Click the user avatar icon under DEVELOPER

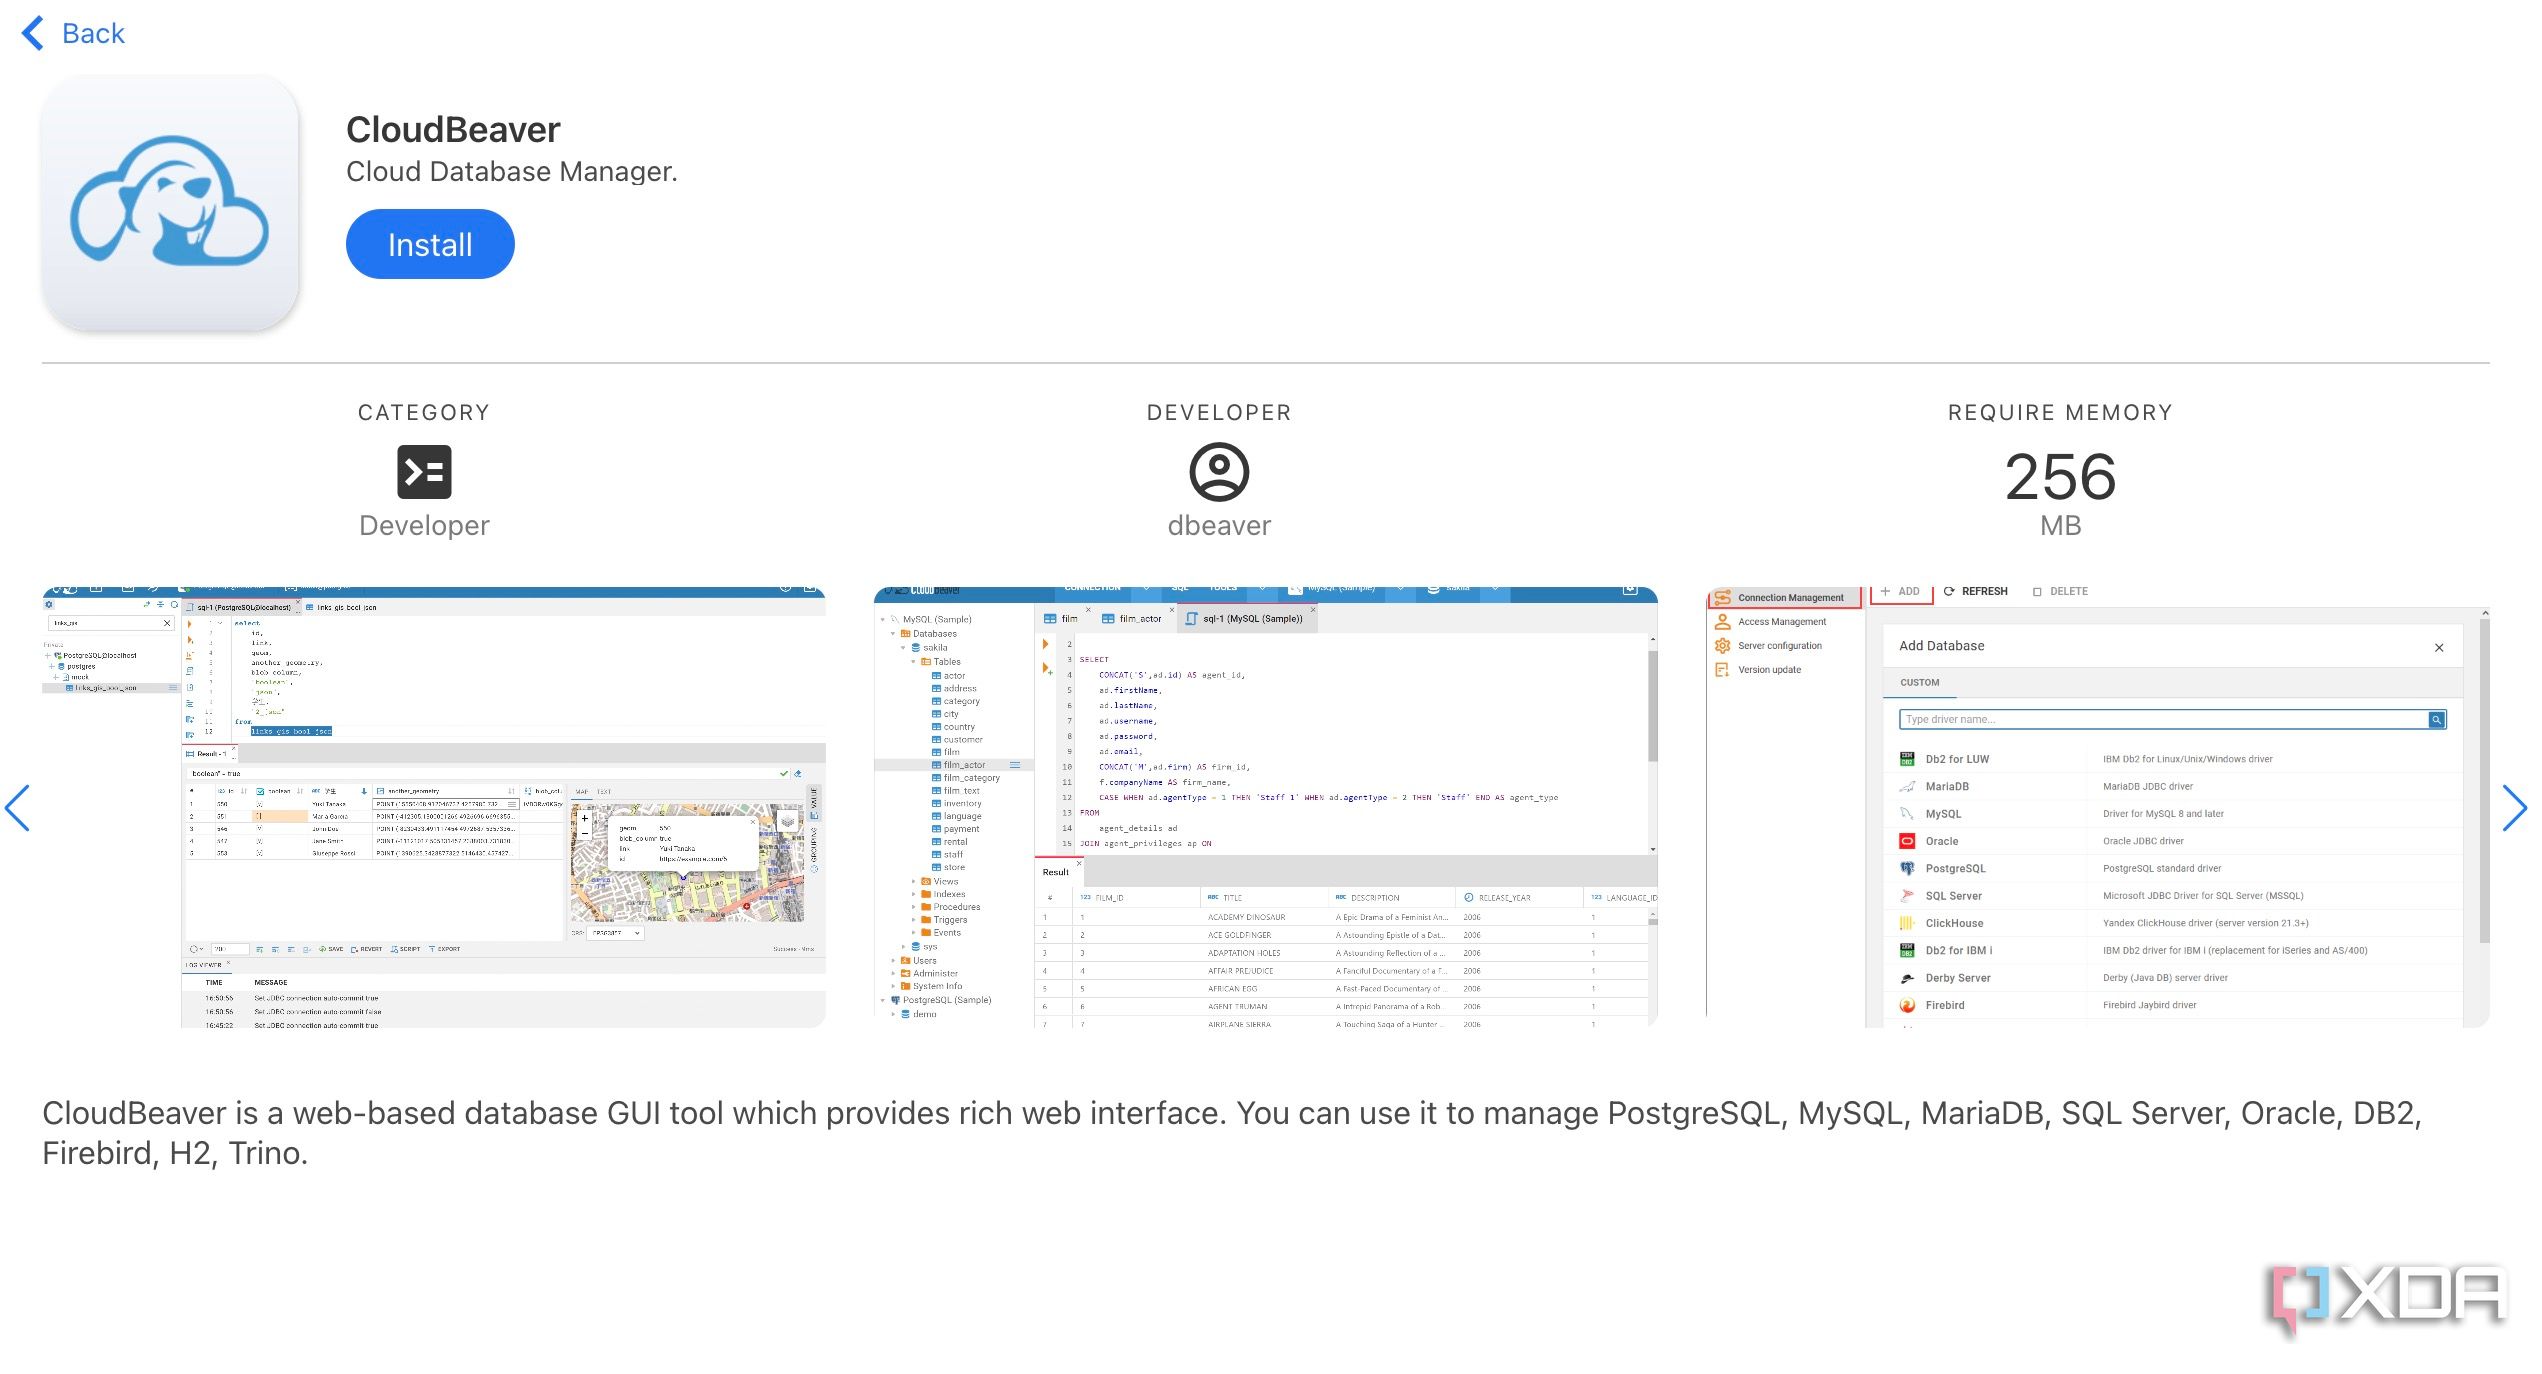[x=1219, y=472]
